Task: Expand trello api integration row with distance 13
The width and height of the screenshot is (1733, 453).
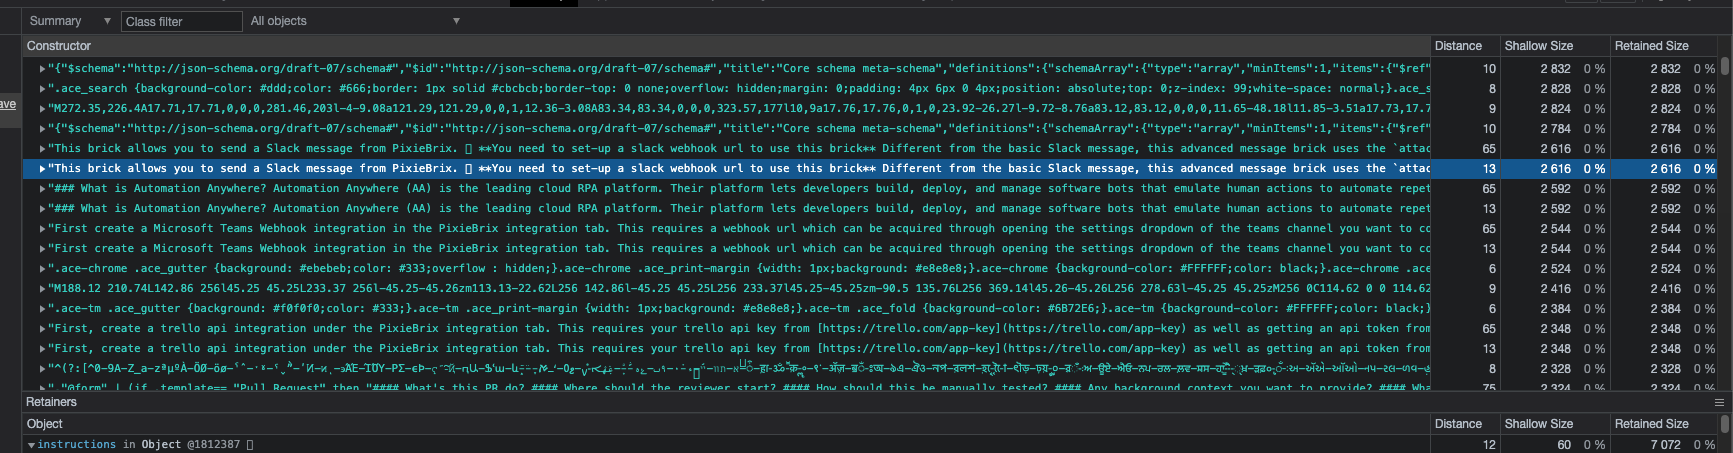Action: tap(42, 349)
